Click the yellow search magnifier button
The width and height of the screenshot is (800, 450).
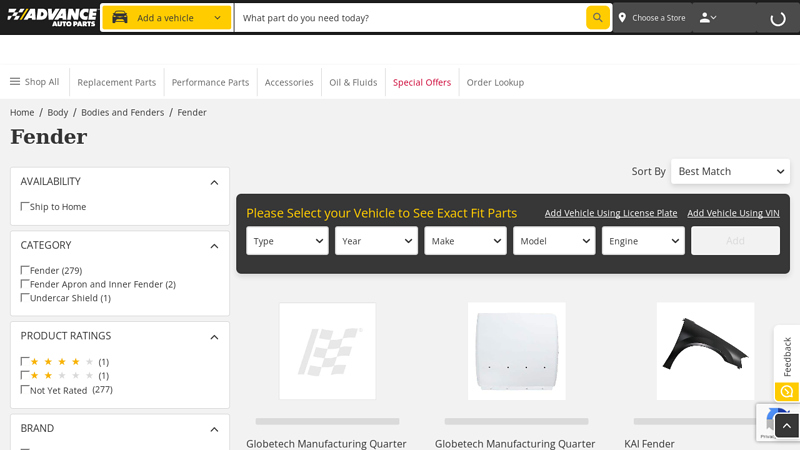click(x=597, y=18)
